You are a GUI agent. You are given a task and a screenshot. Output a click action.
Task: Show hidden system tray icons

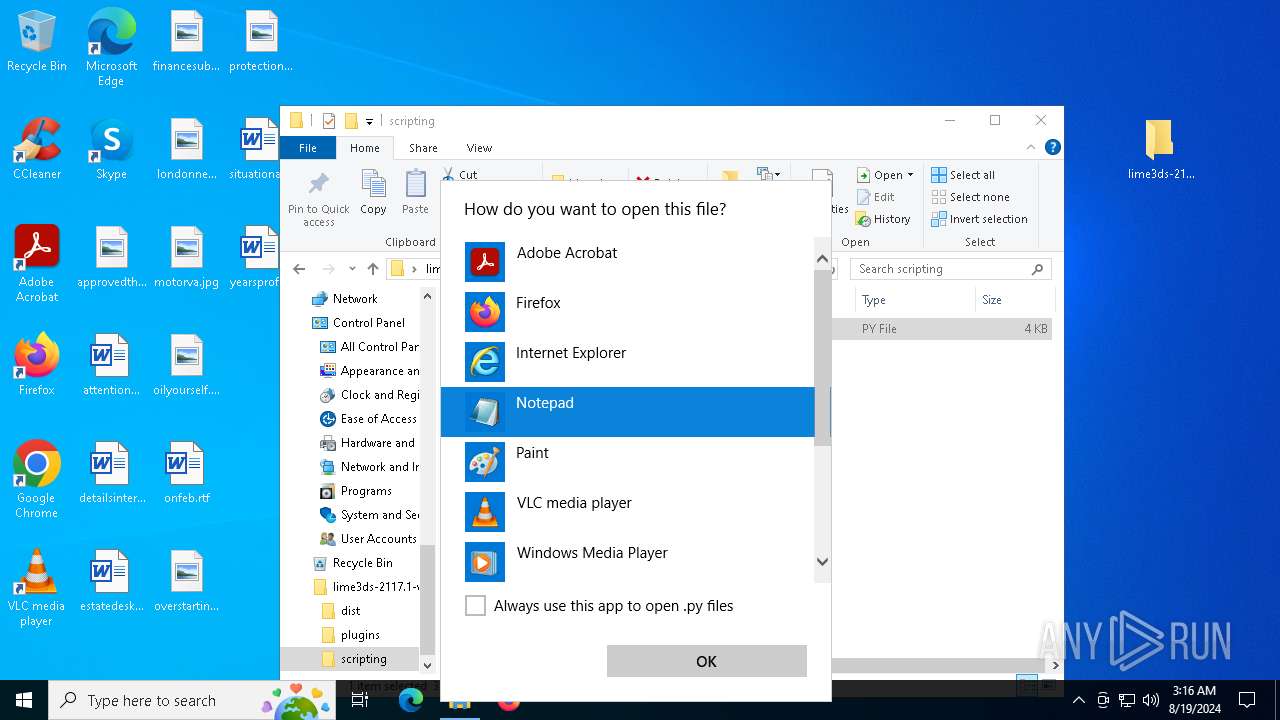tap(1078, 700)
